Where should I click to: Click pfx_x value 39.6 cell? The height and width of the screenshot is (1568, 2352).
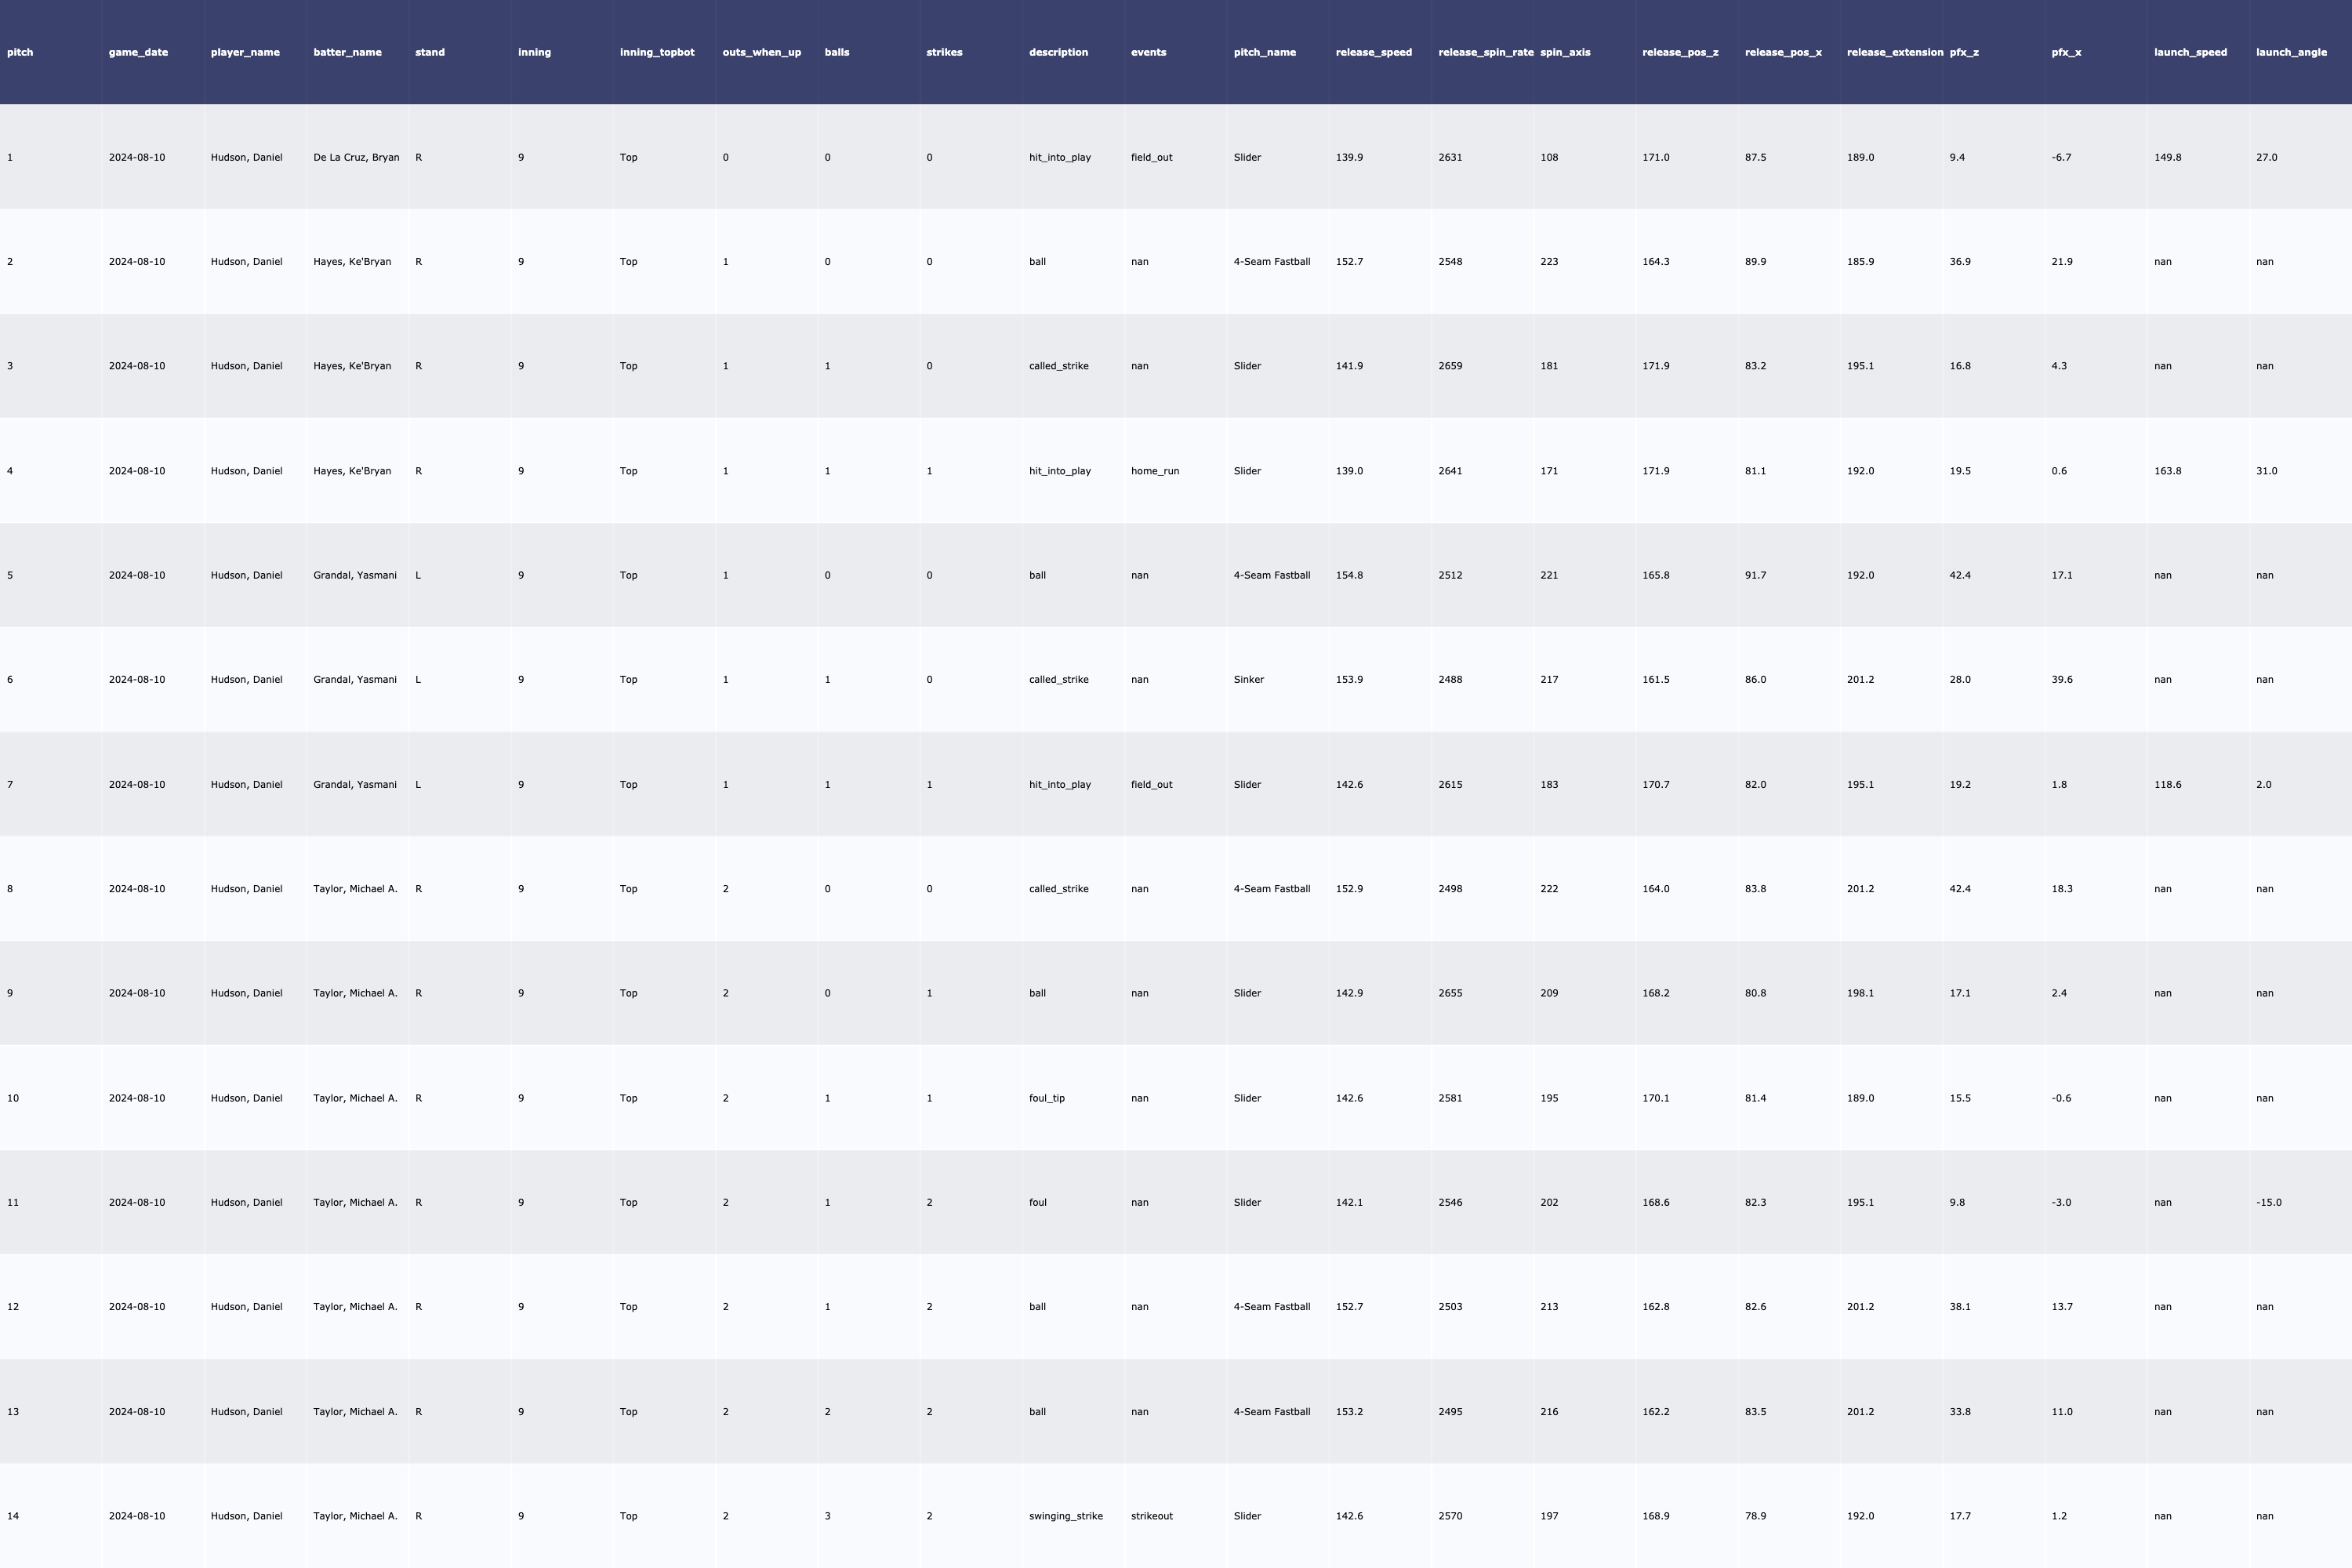pos(2061,680)
